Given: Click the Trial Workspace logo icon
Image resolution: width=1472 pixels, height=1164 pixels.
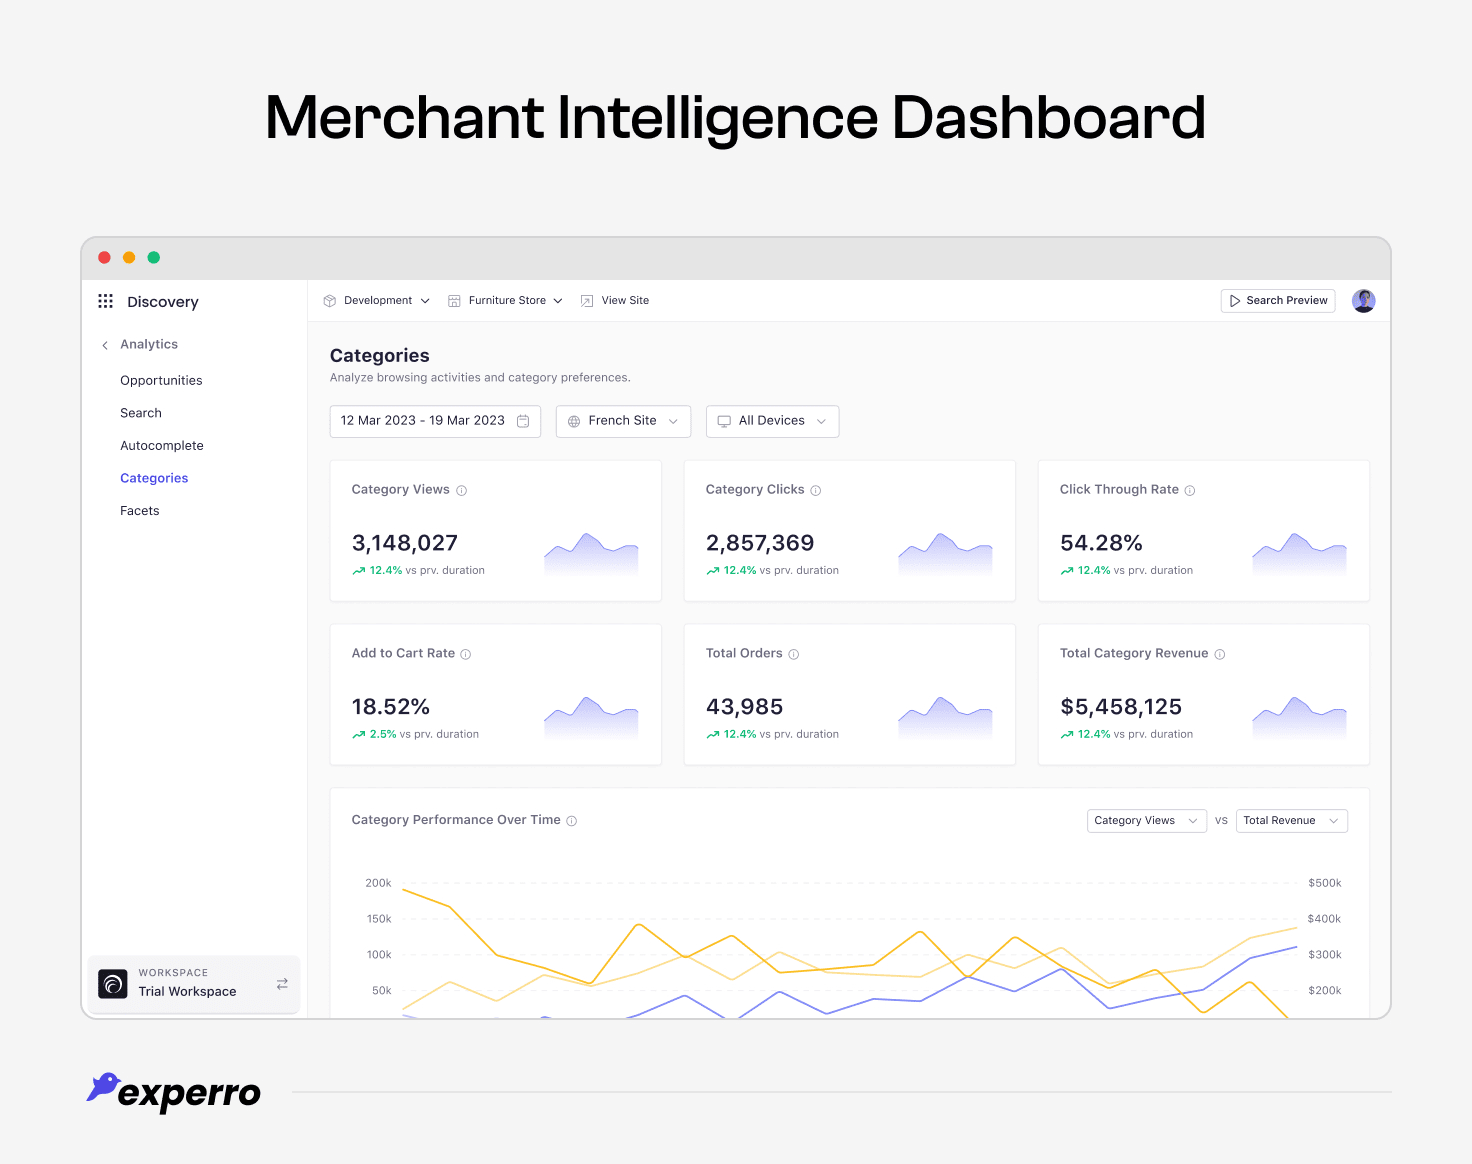Looking at the screenshot, I should coord(113,984).
